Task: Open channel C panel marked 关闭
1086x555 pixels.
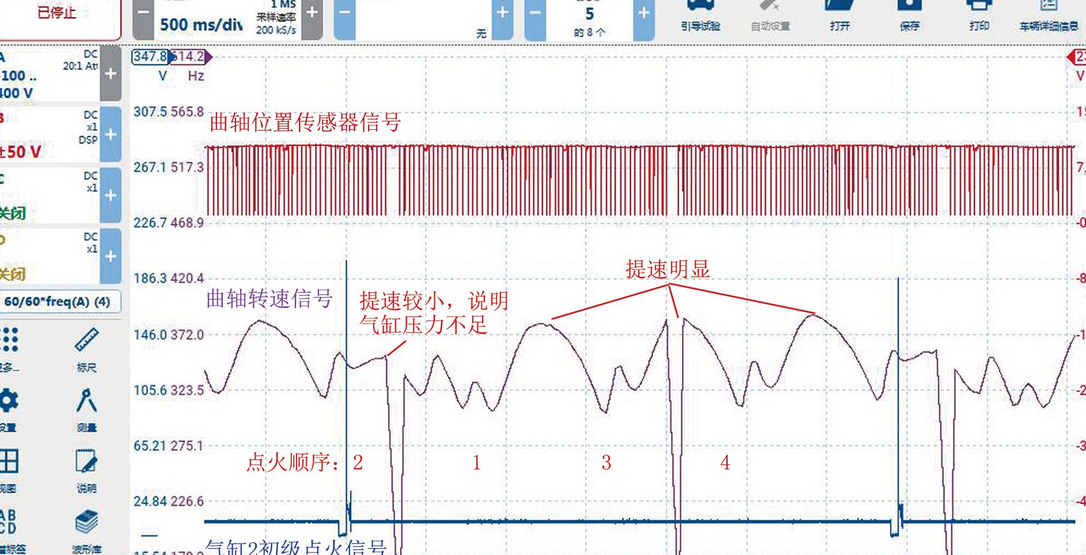Action: (48, 195)
